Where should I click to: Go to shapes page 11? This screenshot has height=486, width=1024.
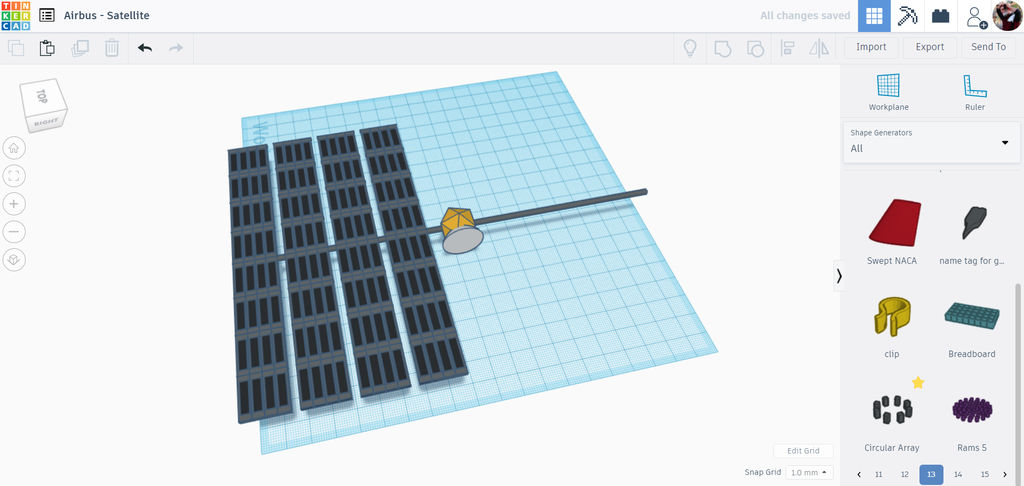tap(878, 474)
